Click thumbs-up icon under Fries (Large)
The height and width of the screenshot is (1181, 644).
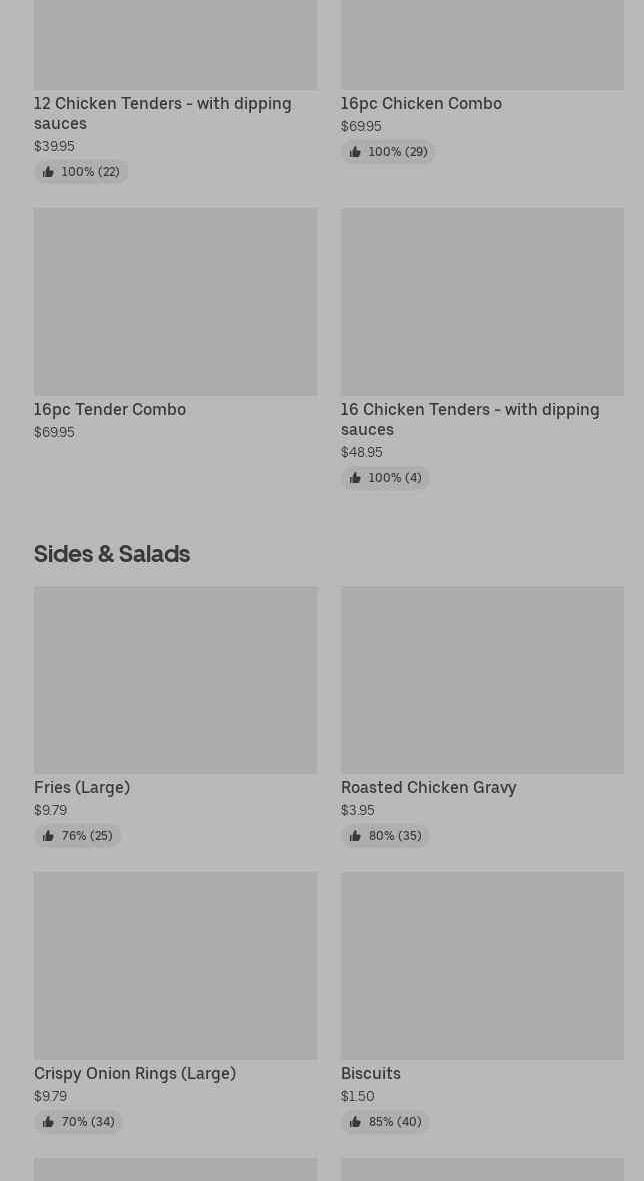[x=48, y=836]
